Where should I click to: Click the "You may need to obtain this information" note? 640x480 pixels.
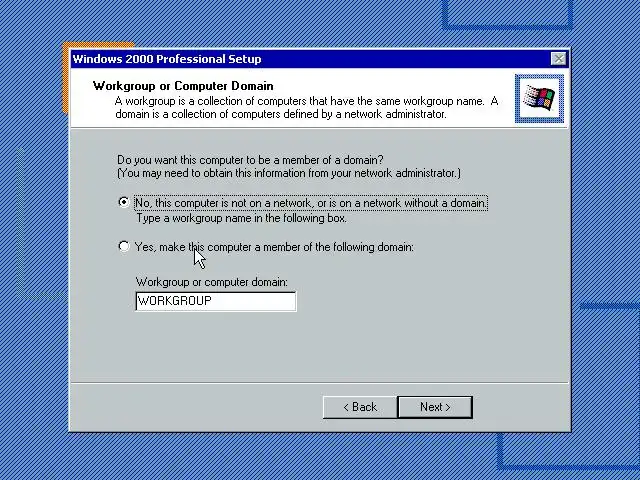click(x=289, y=173)
